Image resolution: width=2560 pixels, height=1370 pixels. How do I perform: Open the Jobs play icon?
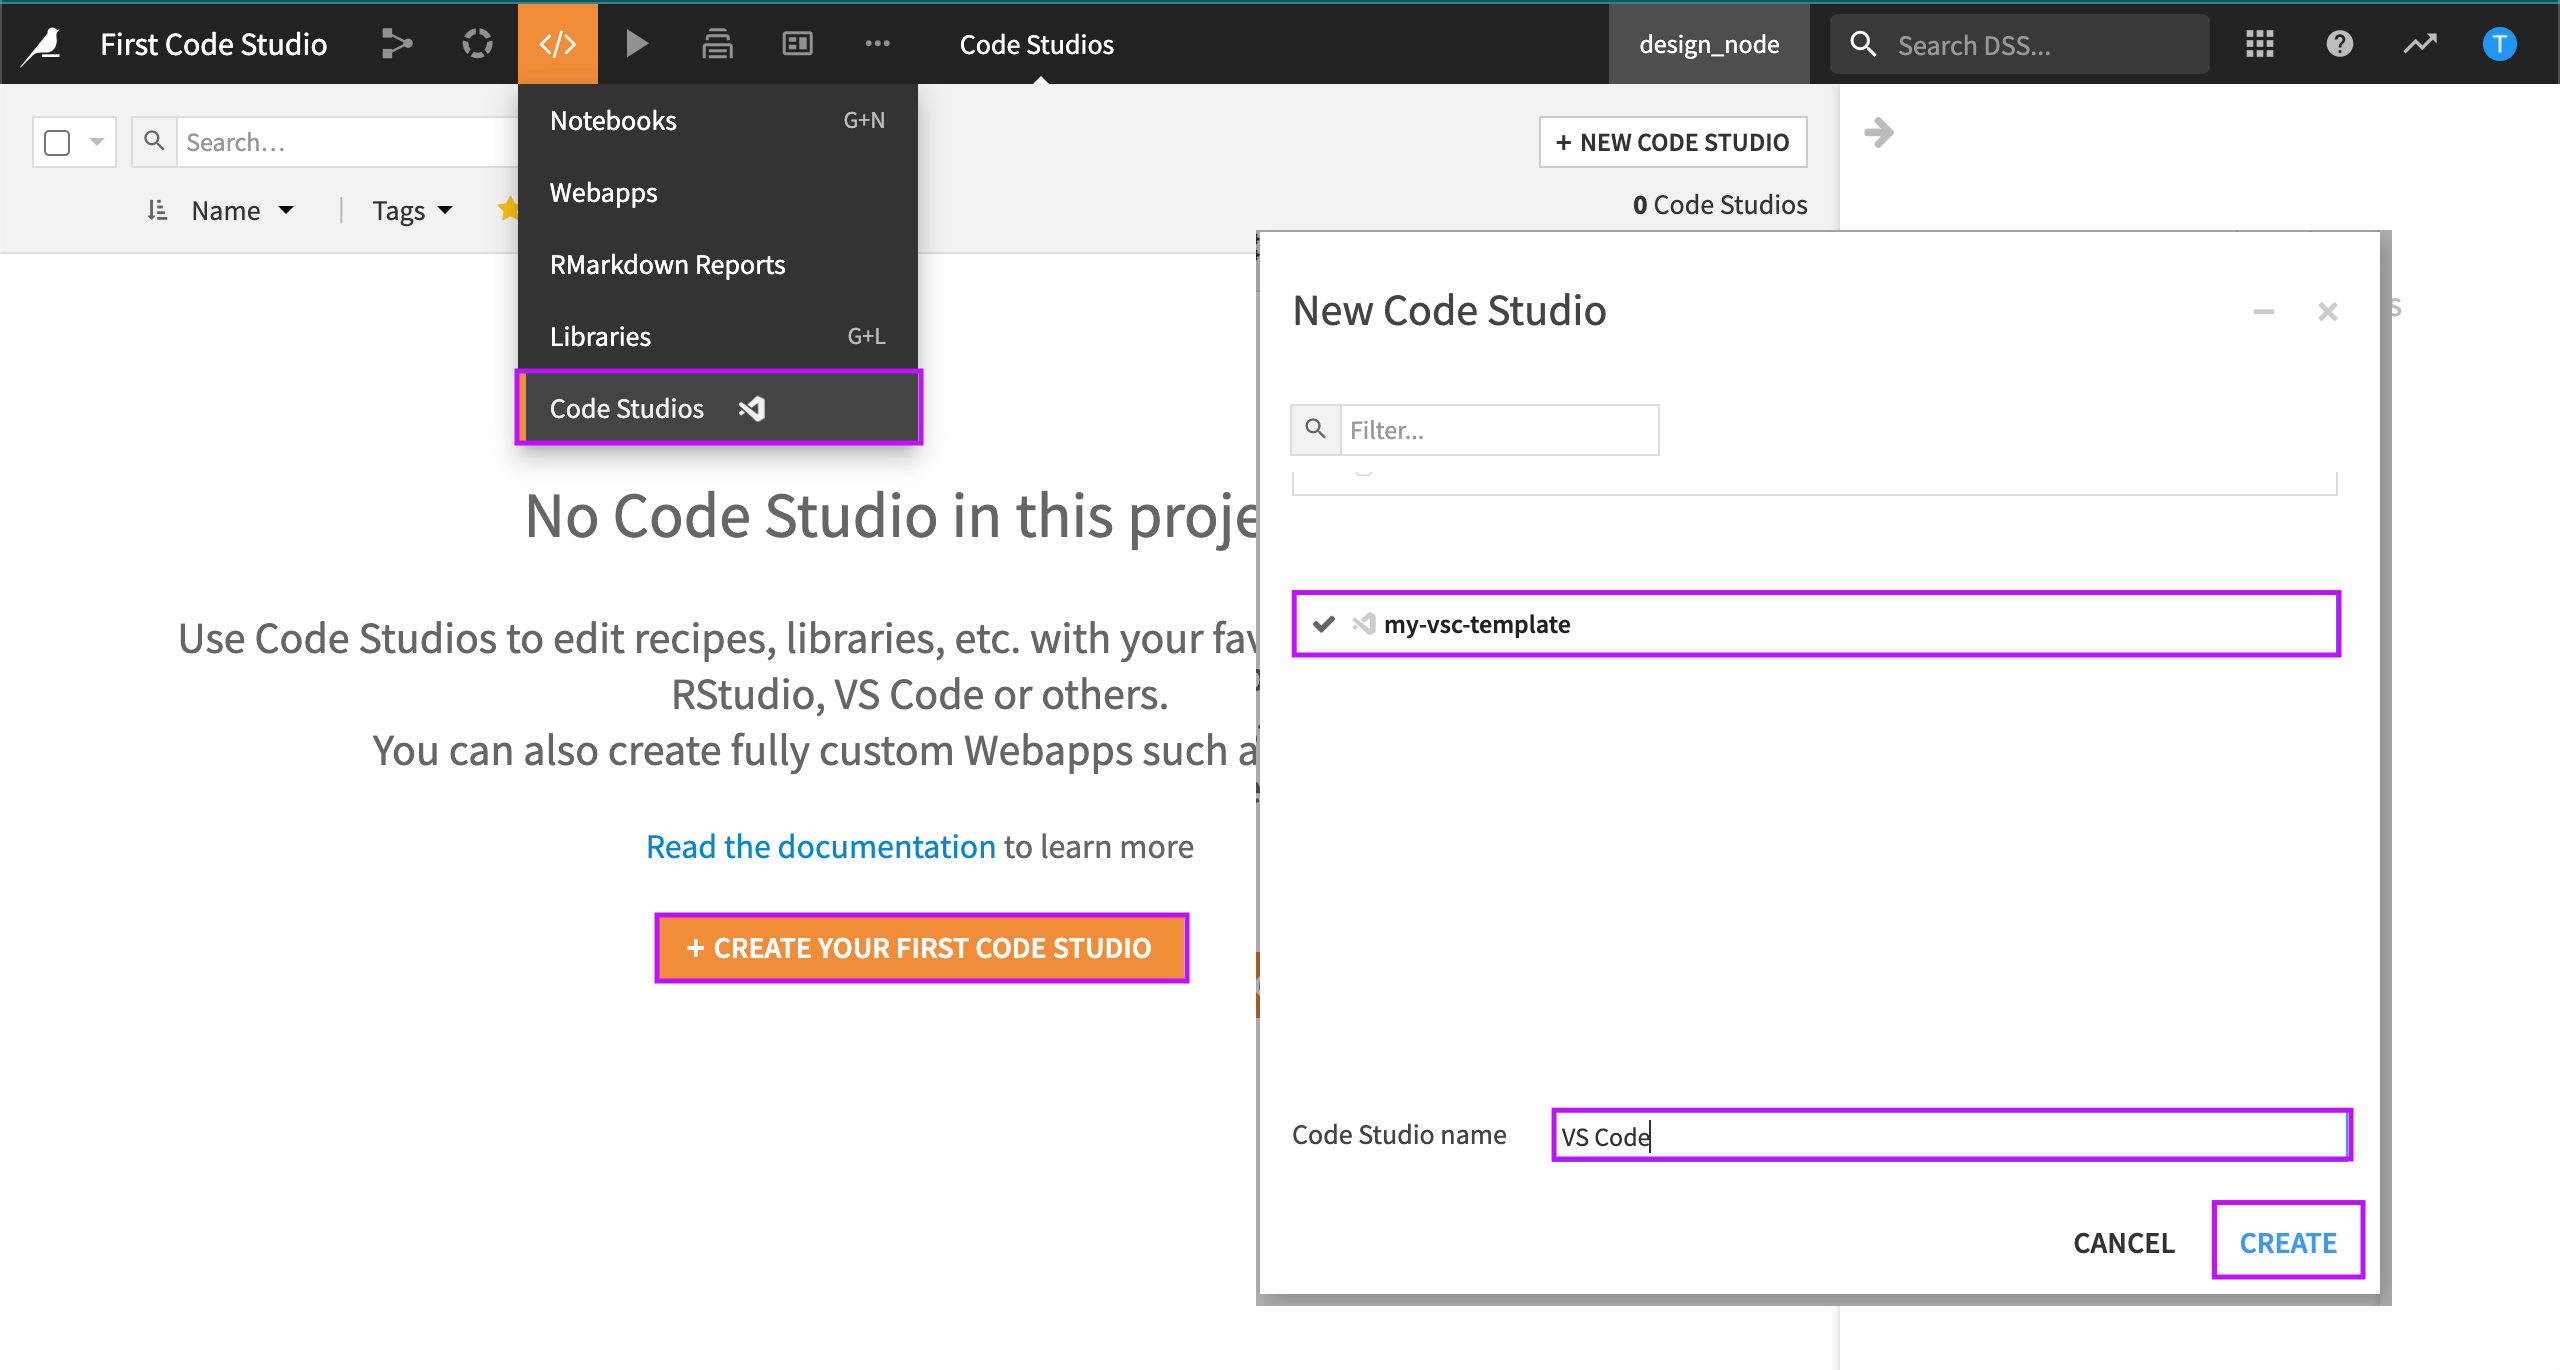click(x=637, y=43)
